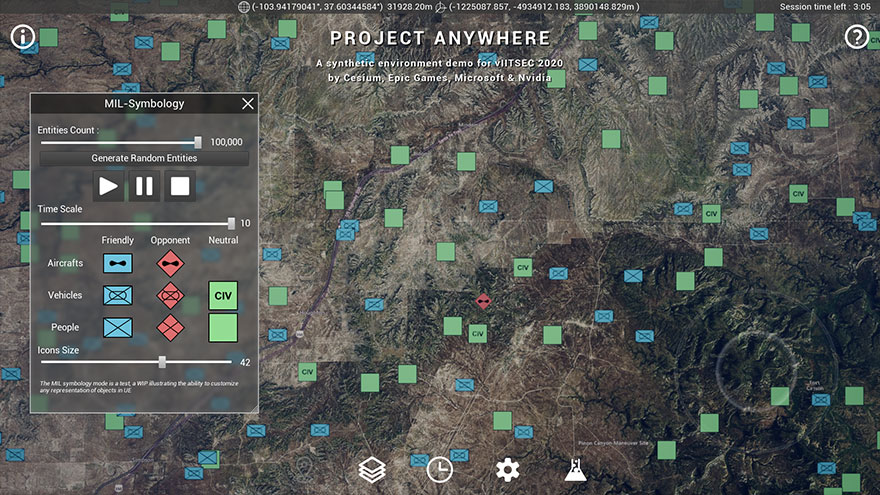Select the opponent vehicles symbol
Image resolution: width=880 pixels, height=495 pixels.
click(170, 296)
